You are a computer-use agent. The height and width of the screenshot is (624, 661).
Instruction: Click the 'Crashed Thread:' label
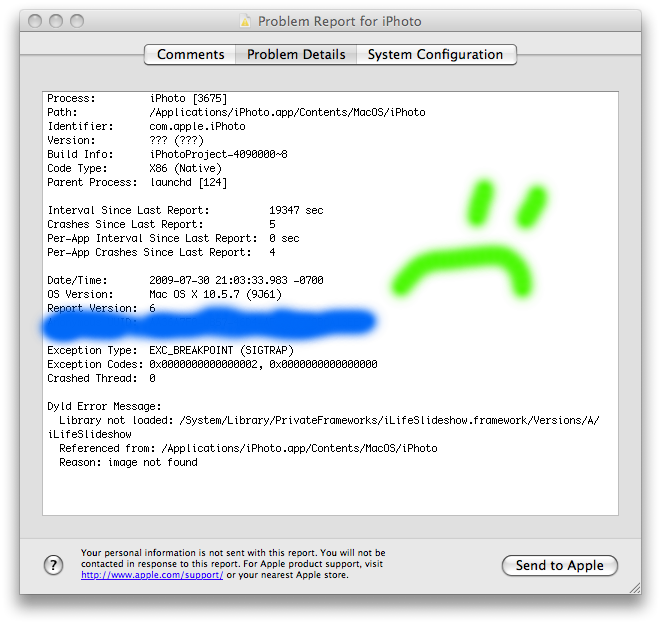tap(92, 378)
